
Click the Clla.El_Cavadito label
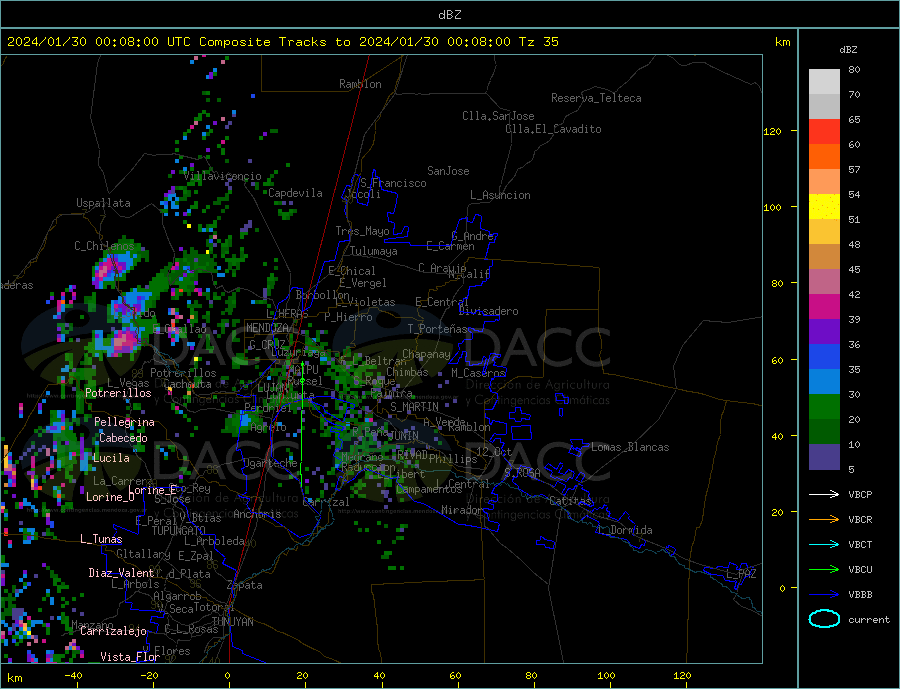point(553,129)
